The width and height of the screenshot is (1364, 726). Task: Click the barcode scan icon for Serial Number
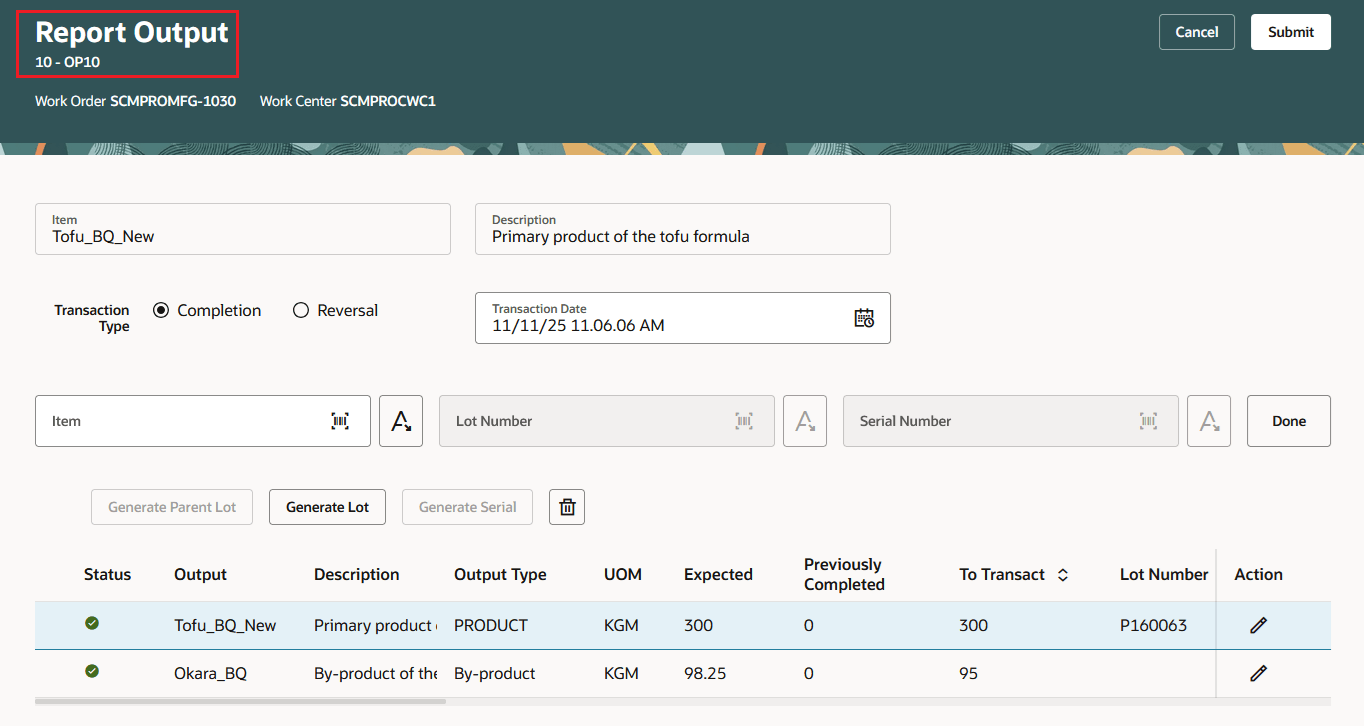(x=1147, y=421)
